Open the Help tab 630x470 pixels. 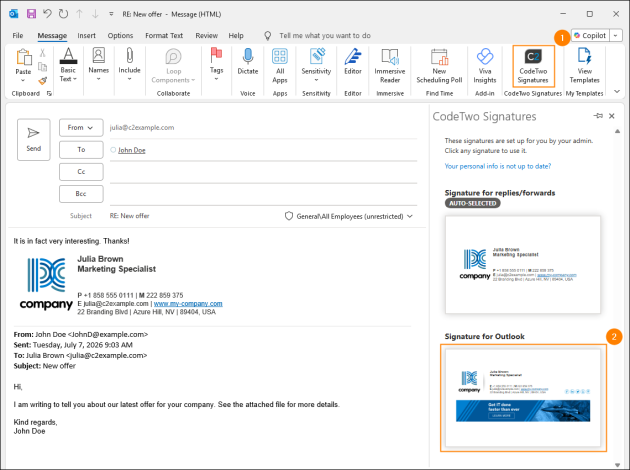click(x=236, y=35)
